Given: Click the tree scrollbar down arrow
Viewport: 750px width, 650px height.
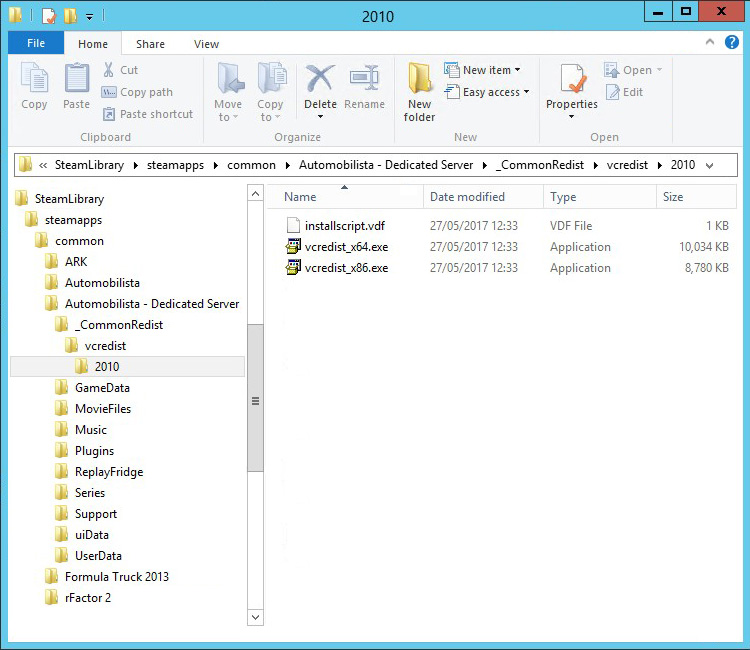Looking at the screenshot, I should 255,617.
